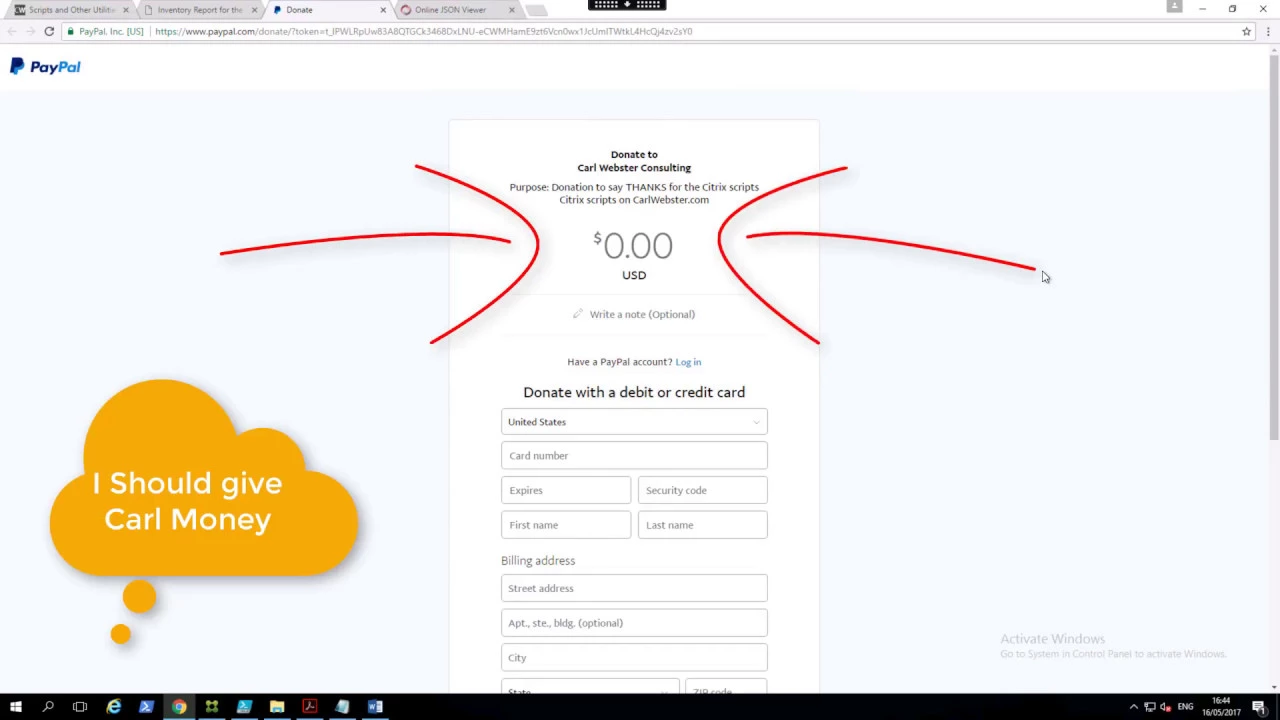The height and width of the screenshot is (720, 1280).
Task: Focus the Apt., ste., bldg. optional field
Action: [x=634, y=623]
